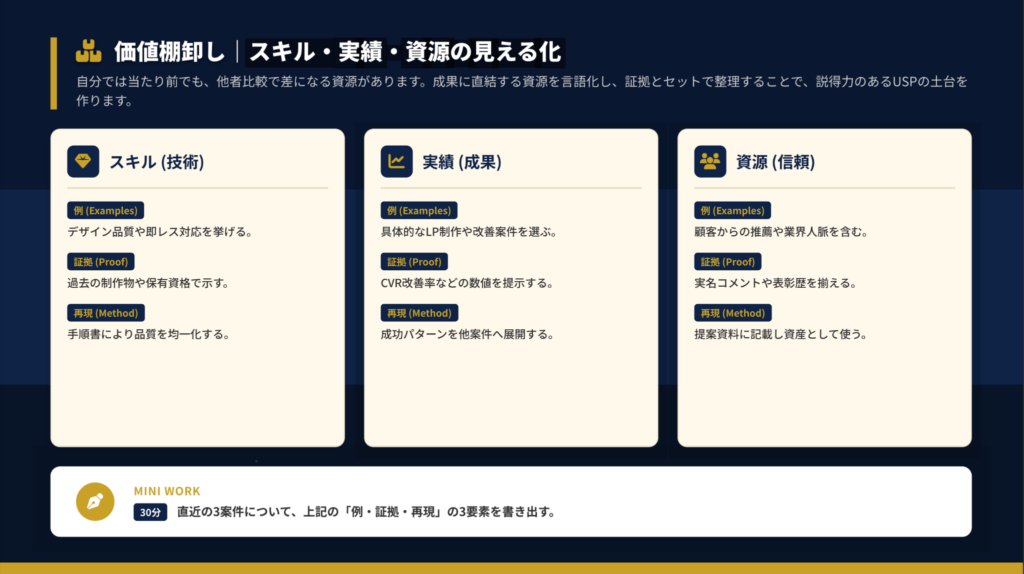
Task: Select the 証拠 (Proof) badge under スキル
Action: coord(100,262)
